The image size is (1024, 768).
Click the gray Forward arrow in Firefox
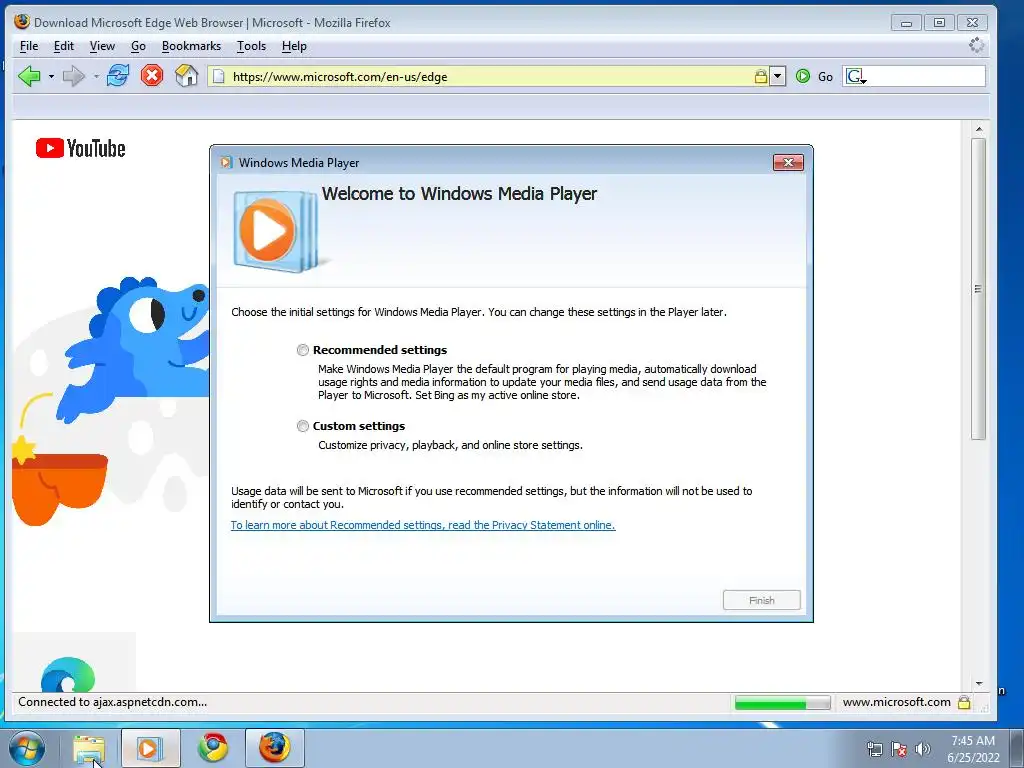tap(73, 76)
